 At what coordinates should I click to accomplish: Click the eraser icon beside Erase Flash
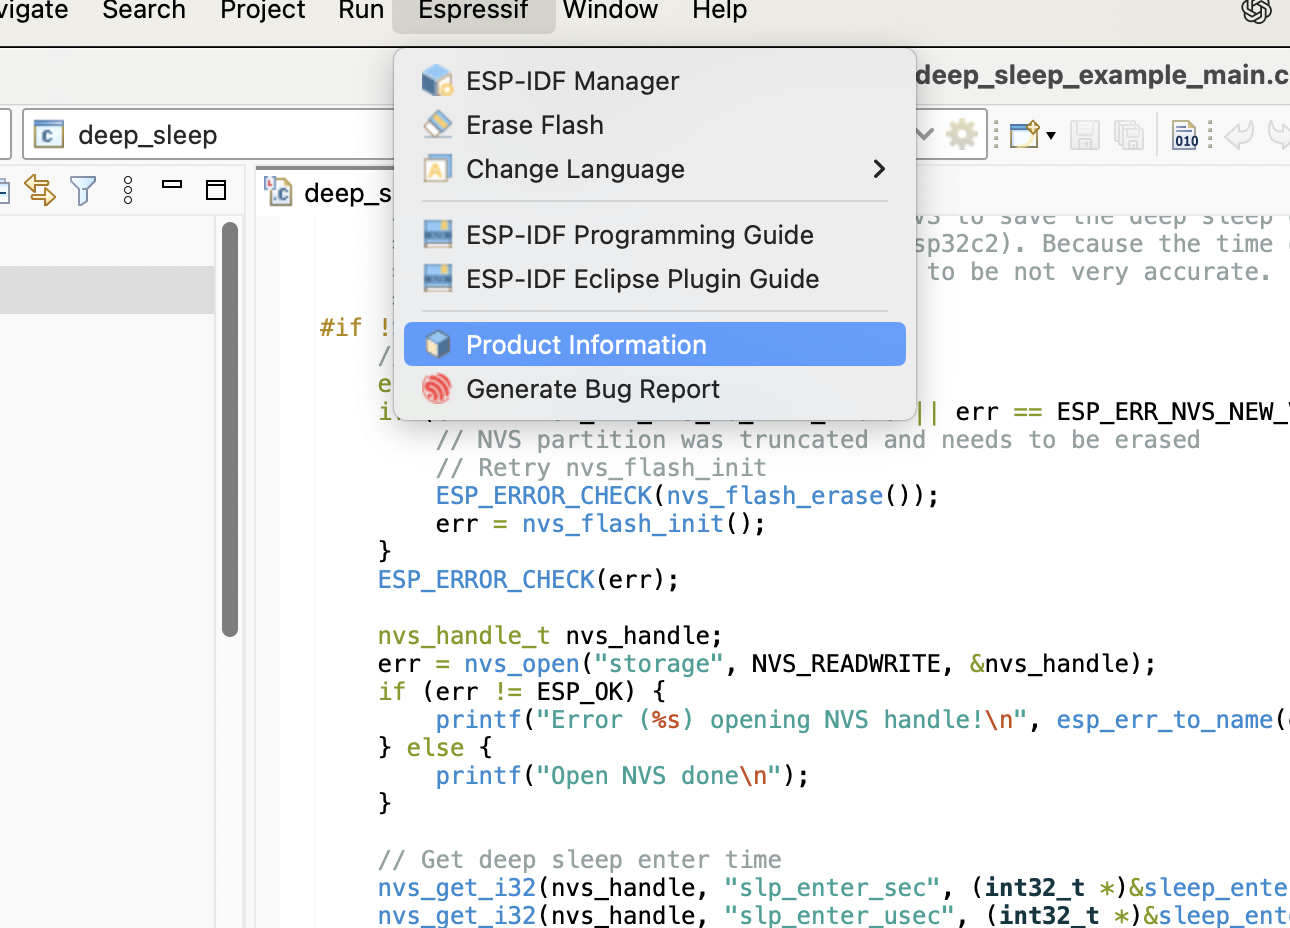click(x=437, y=124)
